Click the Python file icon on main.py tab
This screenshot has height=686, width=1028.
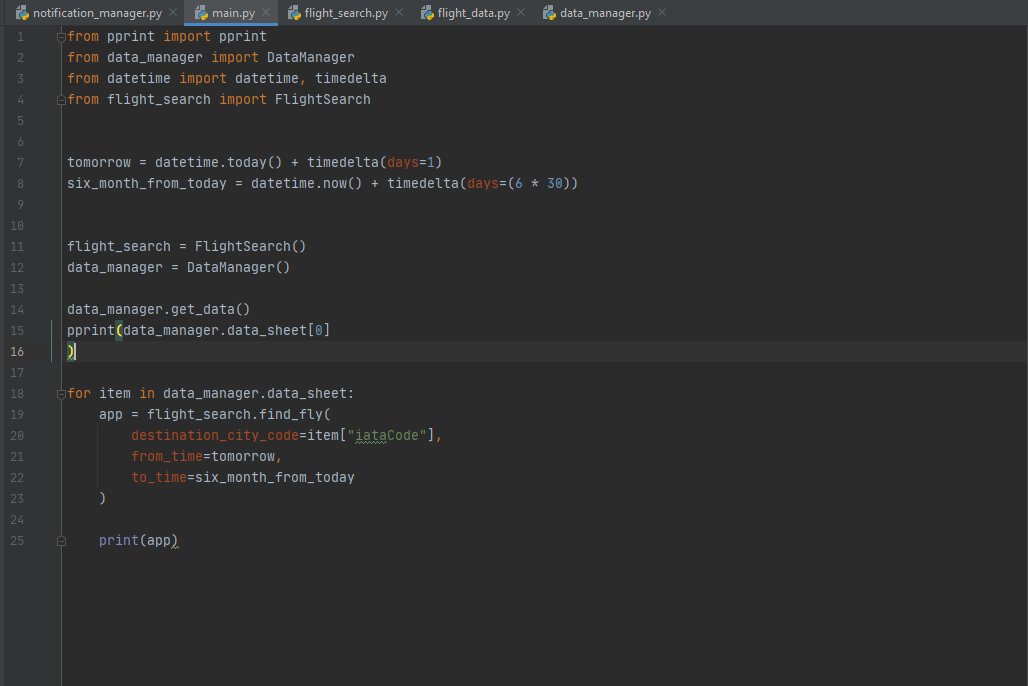tap(201, 13)
